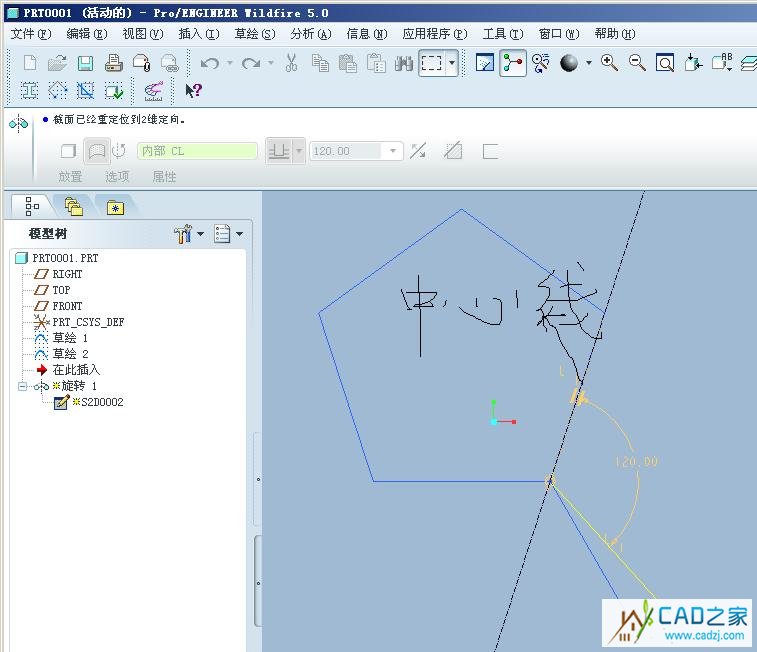Select the FRONT datum plane in tree
The height and width of the screenshot is (652, 757).
(x=67, y=306)
